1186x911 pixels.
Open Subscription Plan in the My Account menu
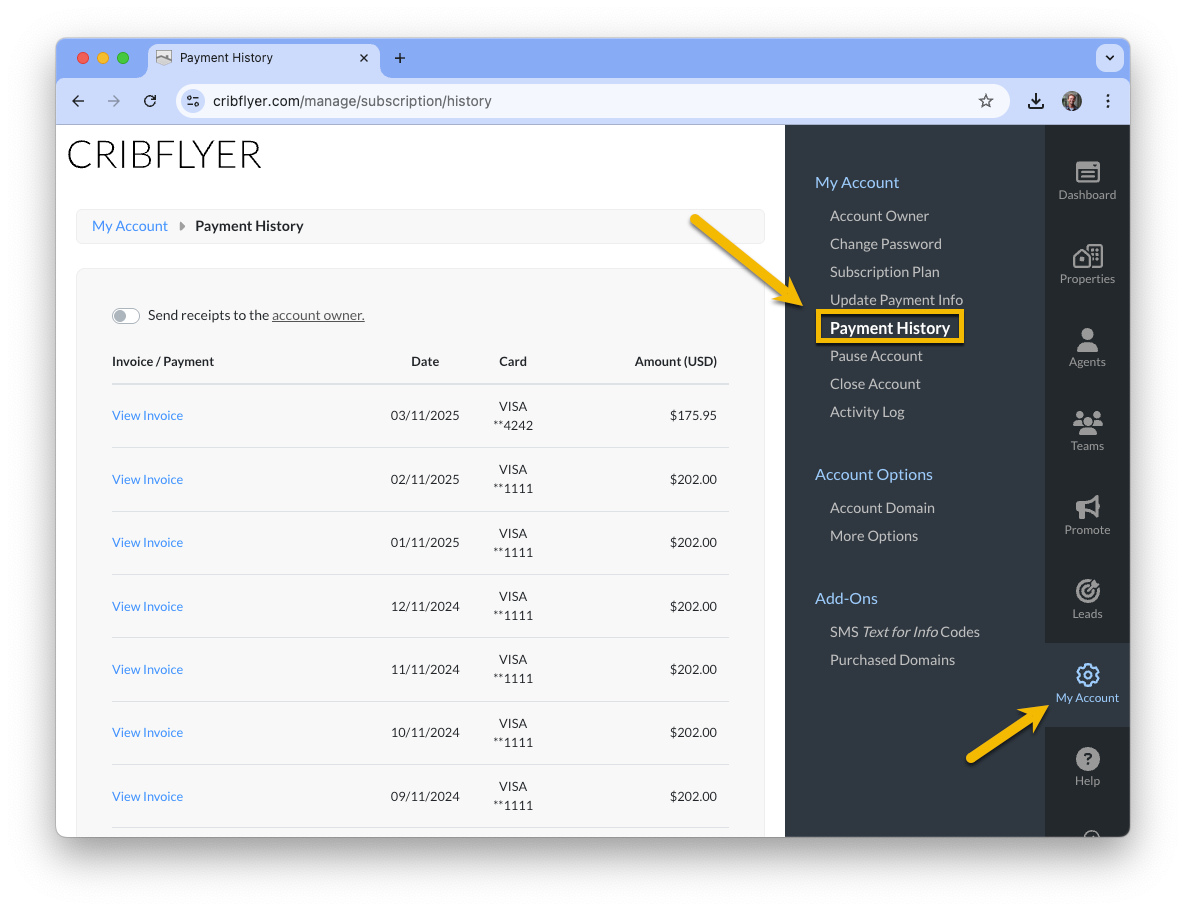[x=884, y=272]
